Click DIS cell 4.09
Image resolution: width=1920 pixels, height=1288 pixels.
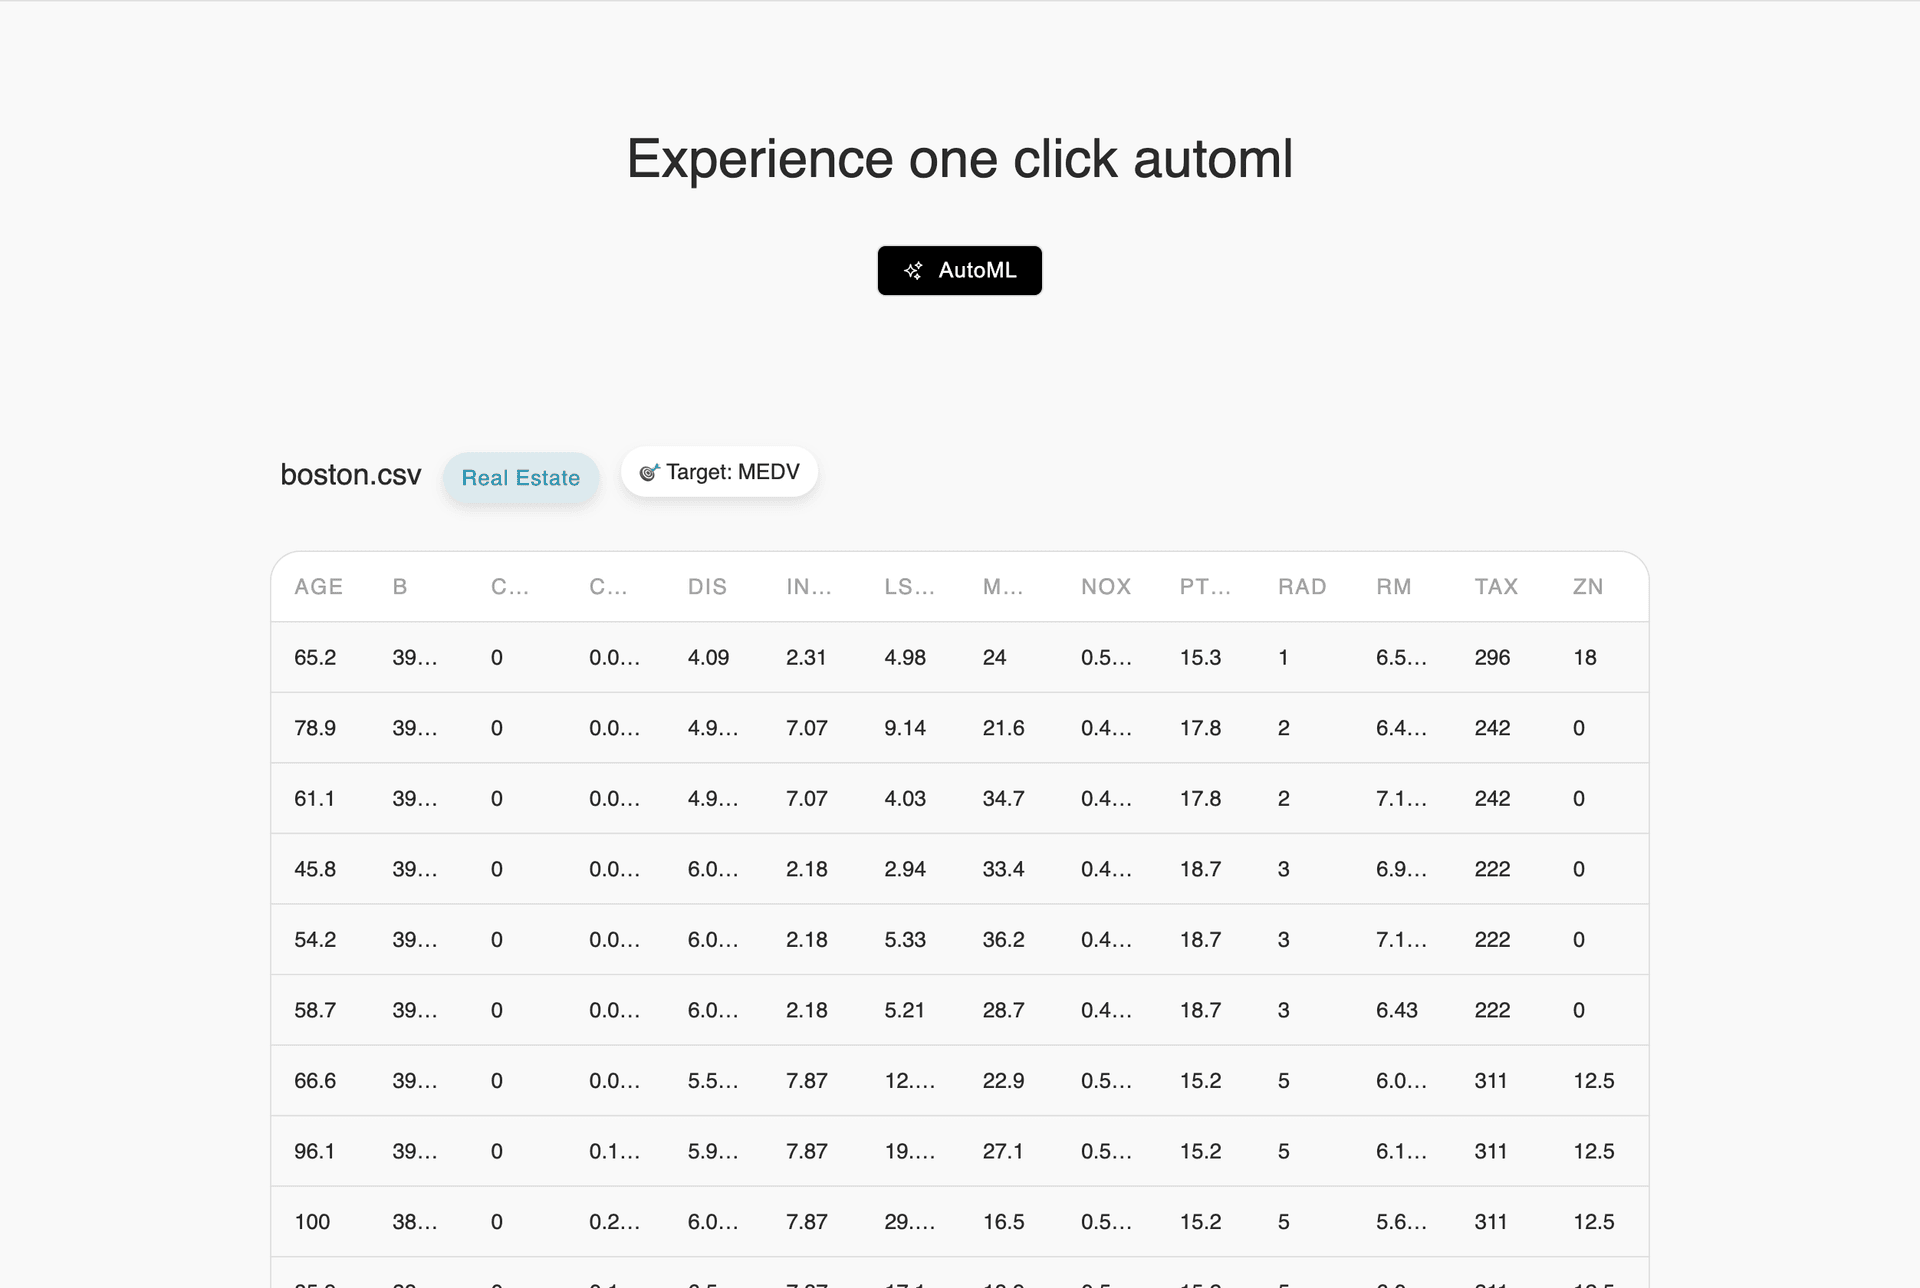click(708, 658)
